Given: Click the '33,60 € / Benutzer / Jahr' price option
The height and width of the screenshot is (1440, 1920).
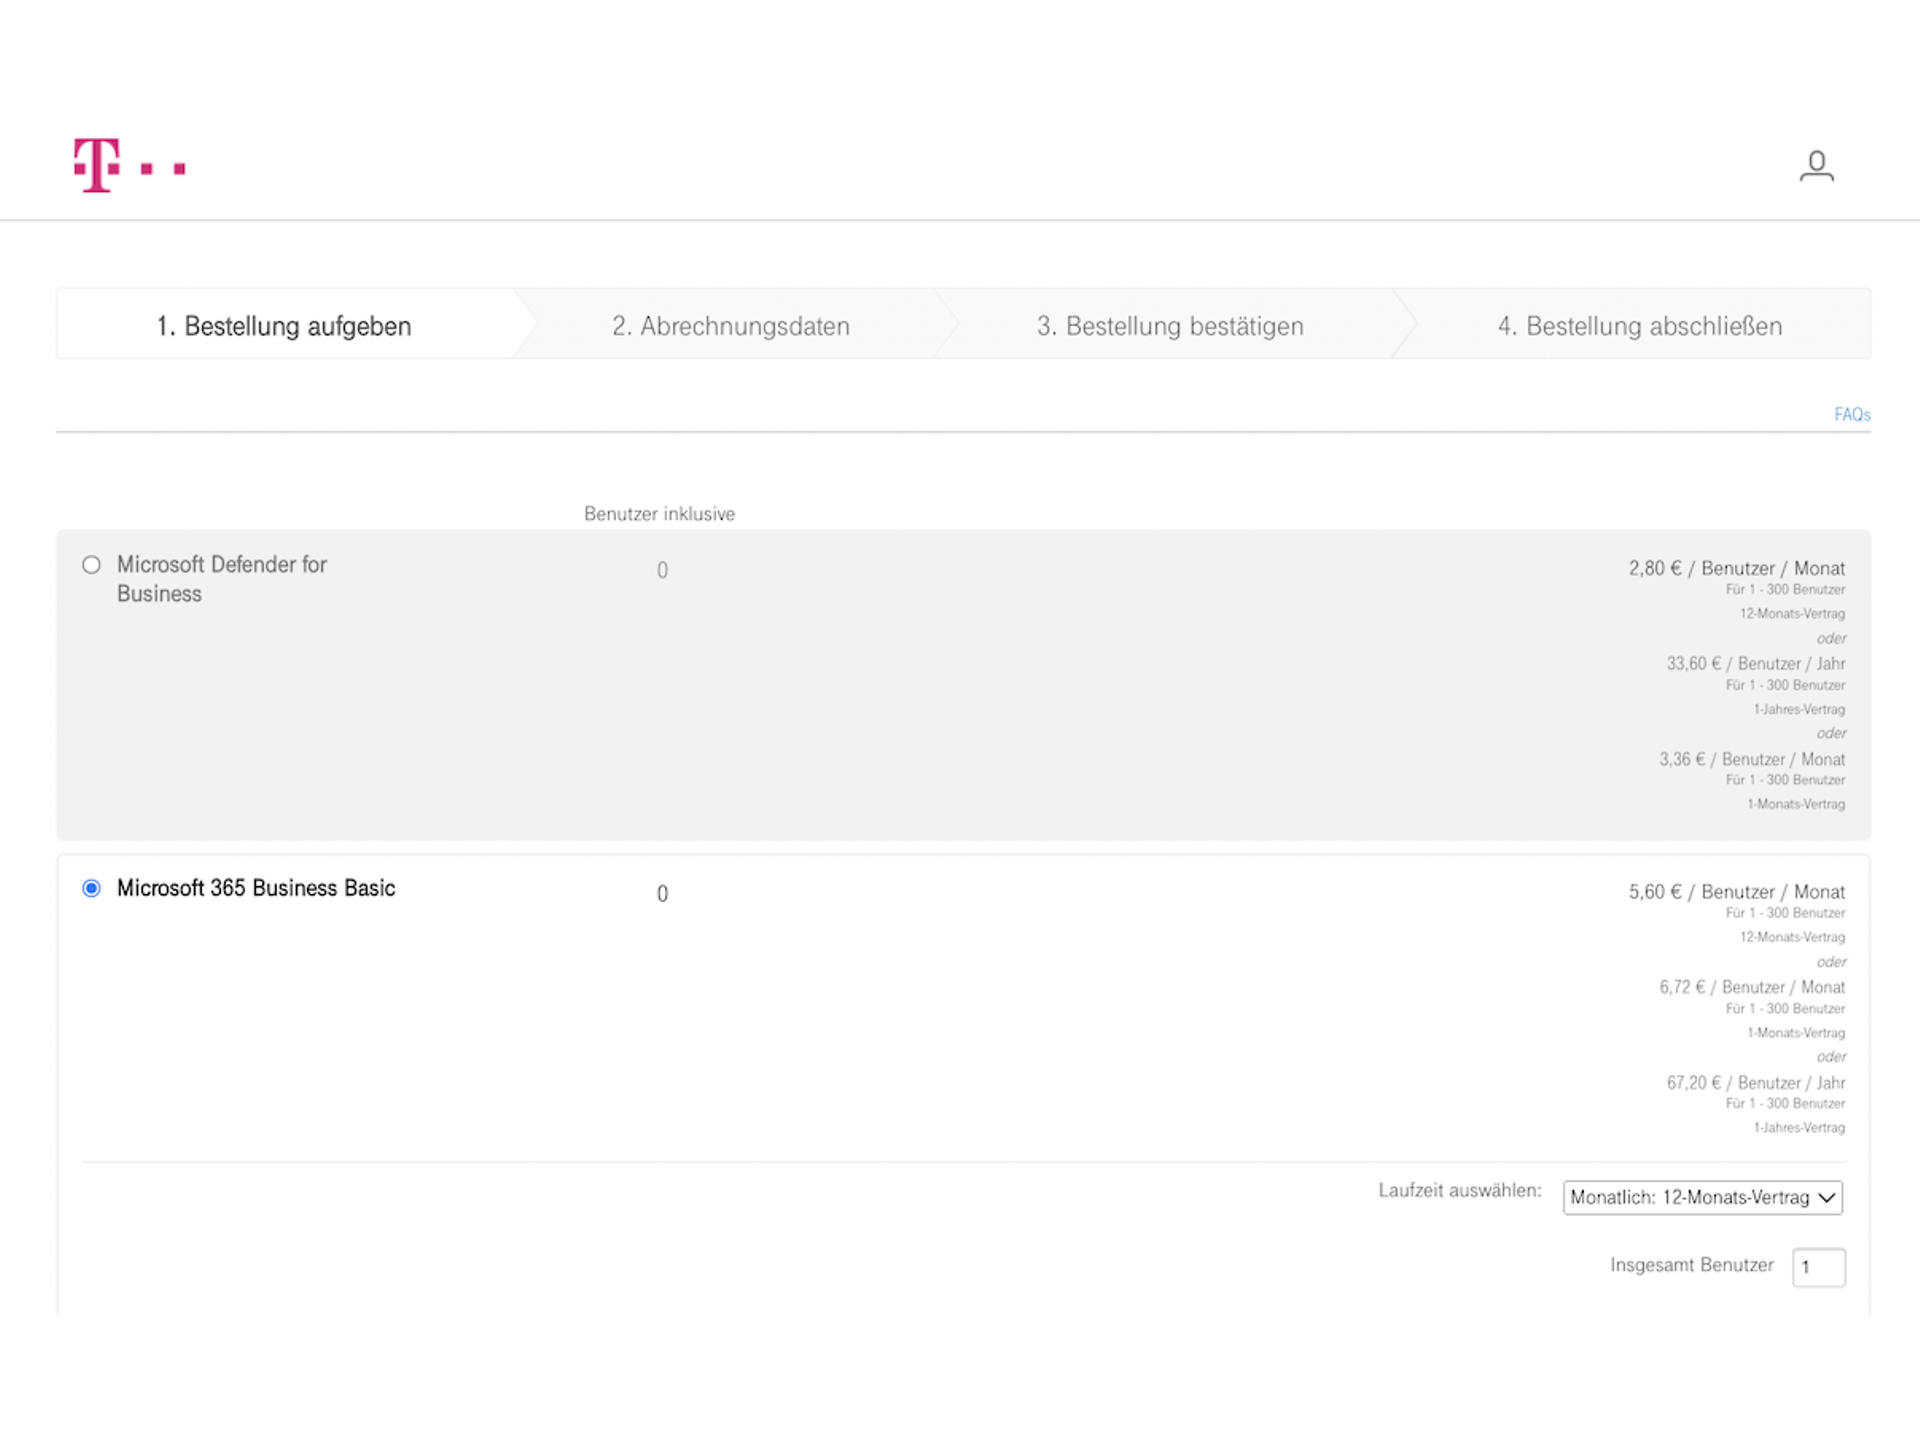Looking at the screenshot, I should tap(1755, 663).
